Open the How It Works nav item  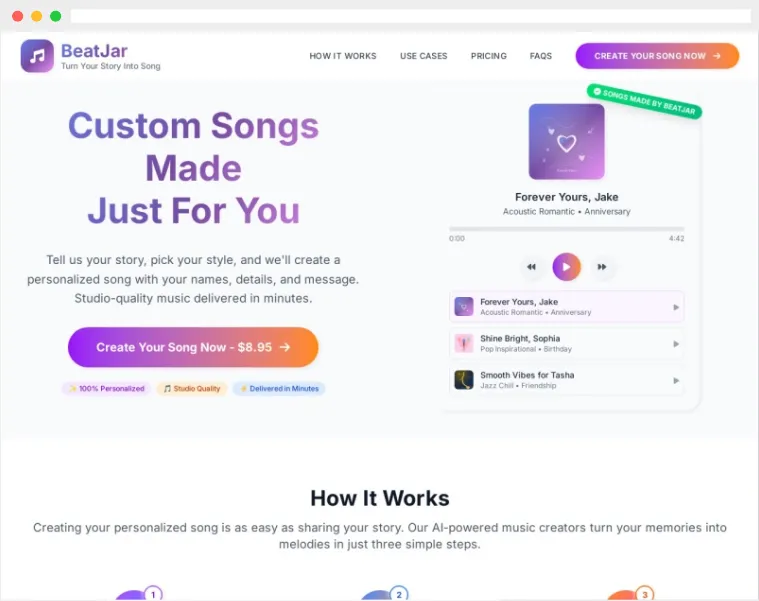tap(343, 56)
